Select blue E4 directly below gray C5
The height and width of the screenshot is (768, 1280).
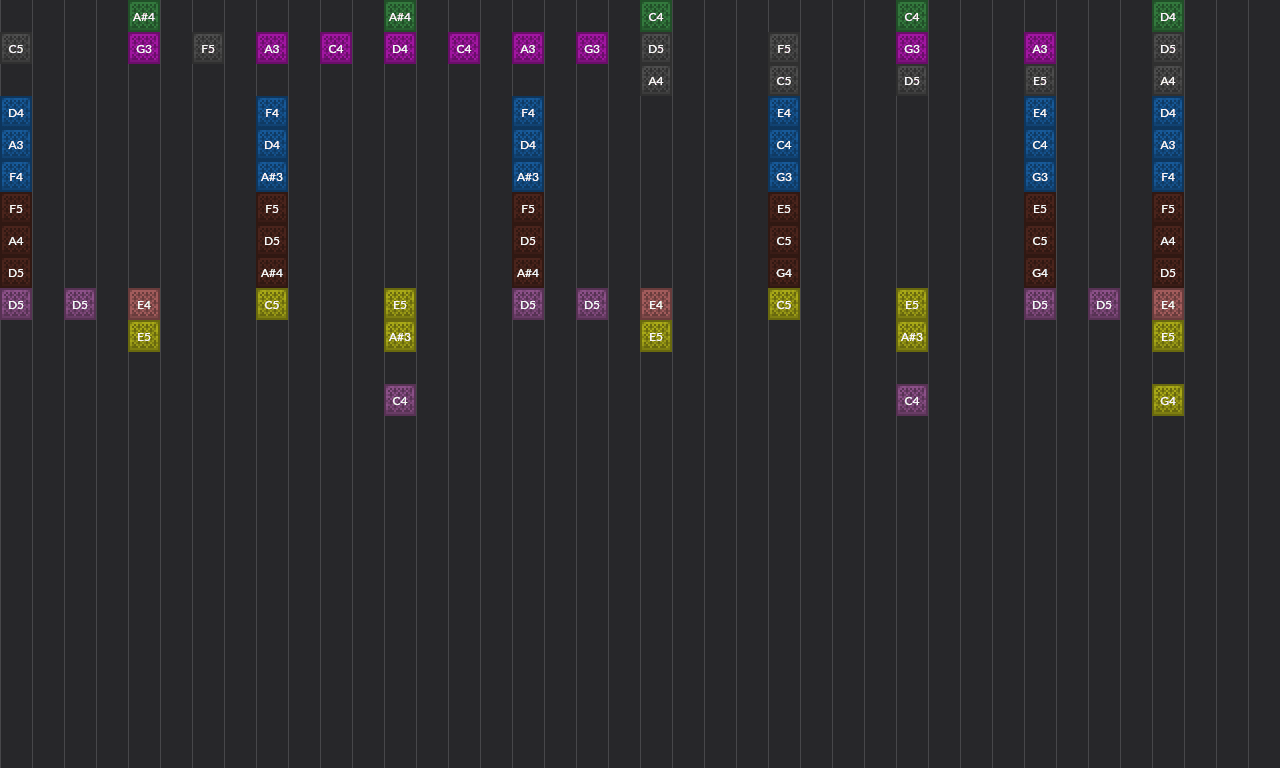[784, 112]
